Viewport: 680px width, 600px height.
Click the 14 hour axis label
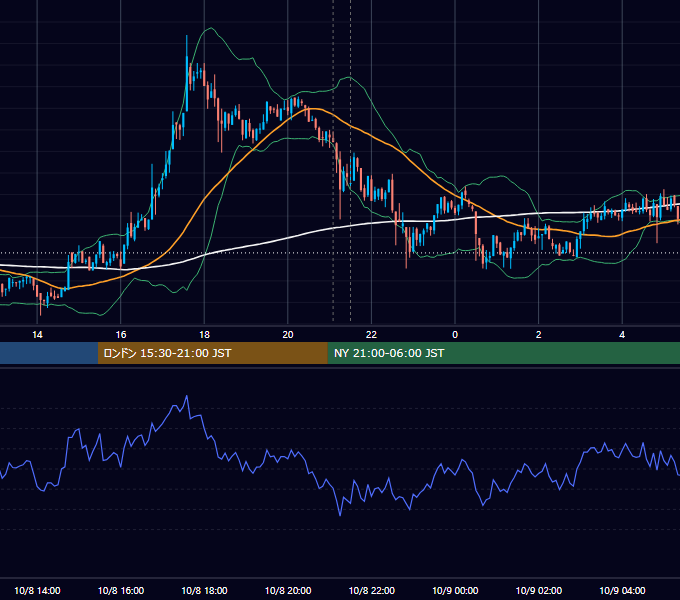[x=37, y=335]
